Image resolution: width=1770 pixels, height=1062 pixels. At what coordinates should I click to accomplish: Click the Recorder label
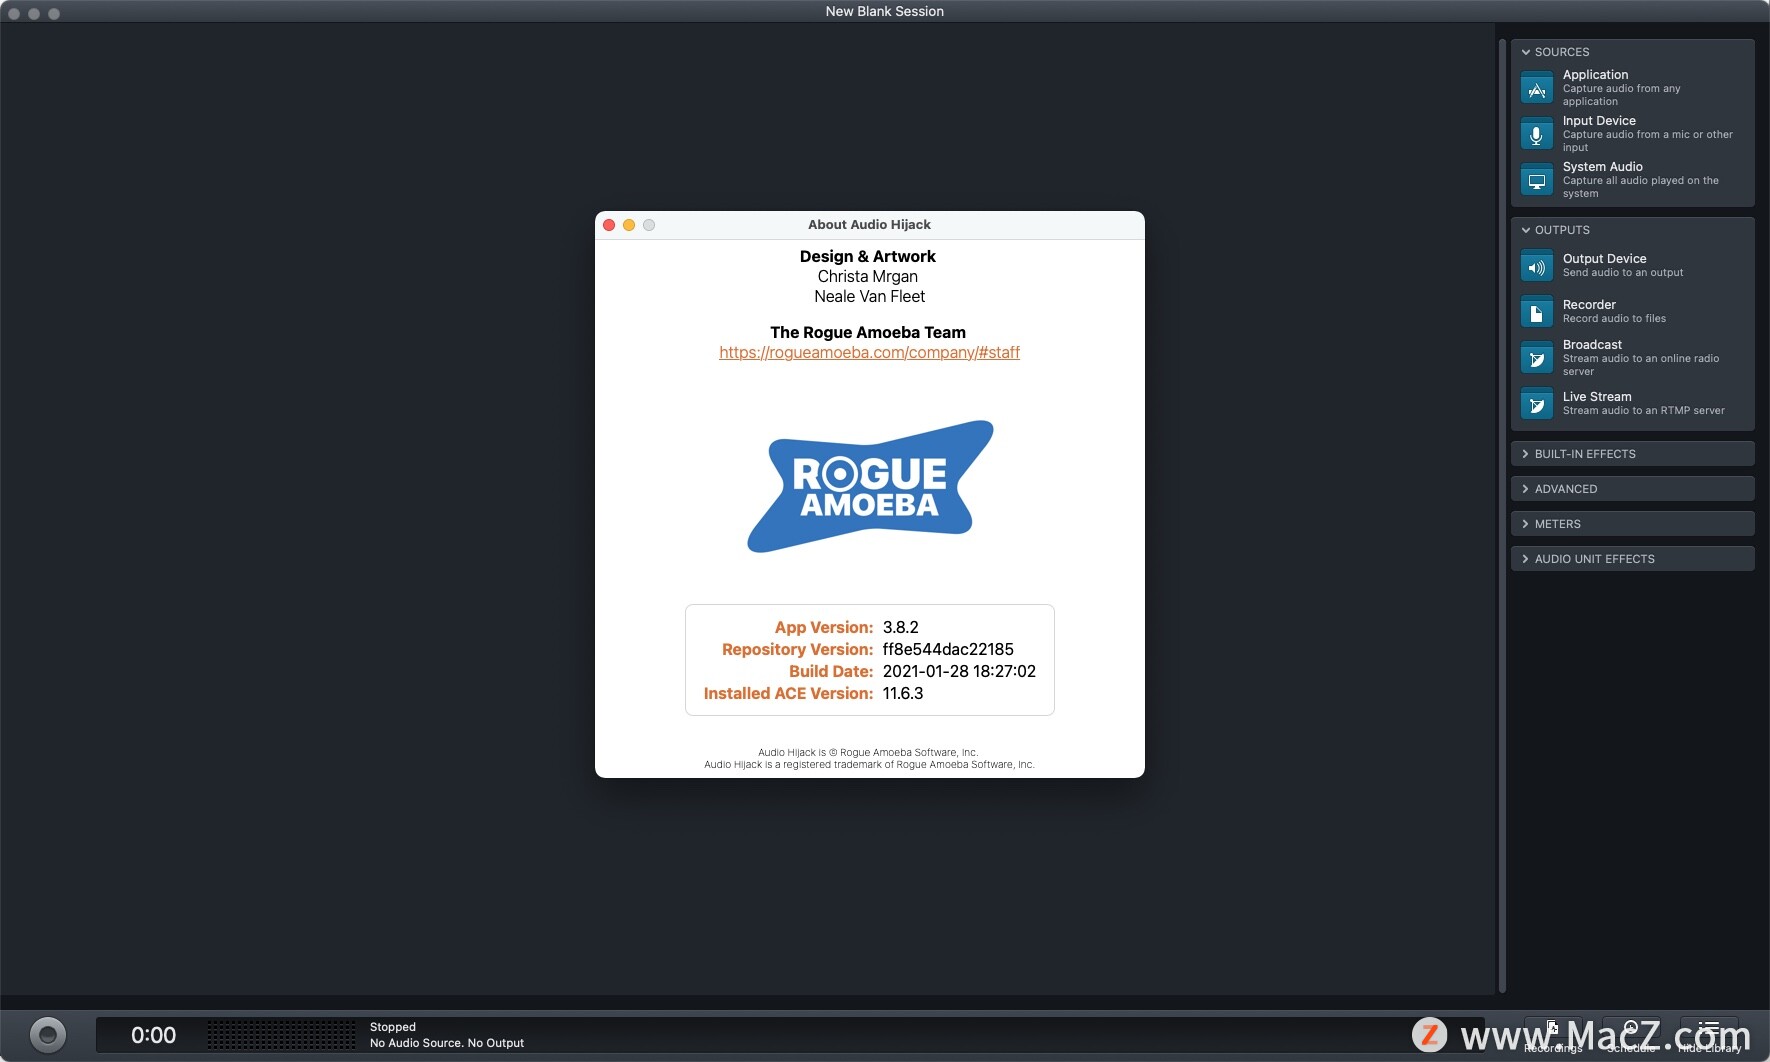point(1589,305)
